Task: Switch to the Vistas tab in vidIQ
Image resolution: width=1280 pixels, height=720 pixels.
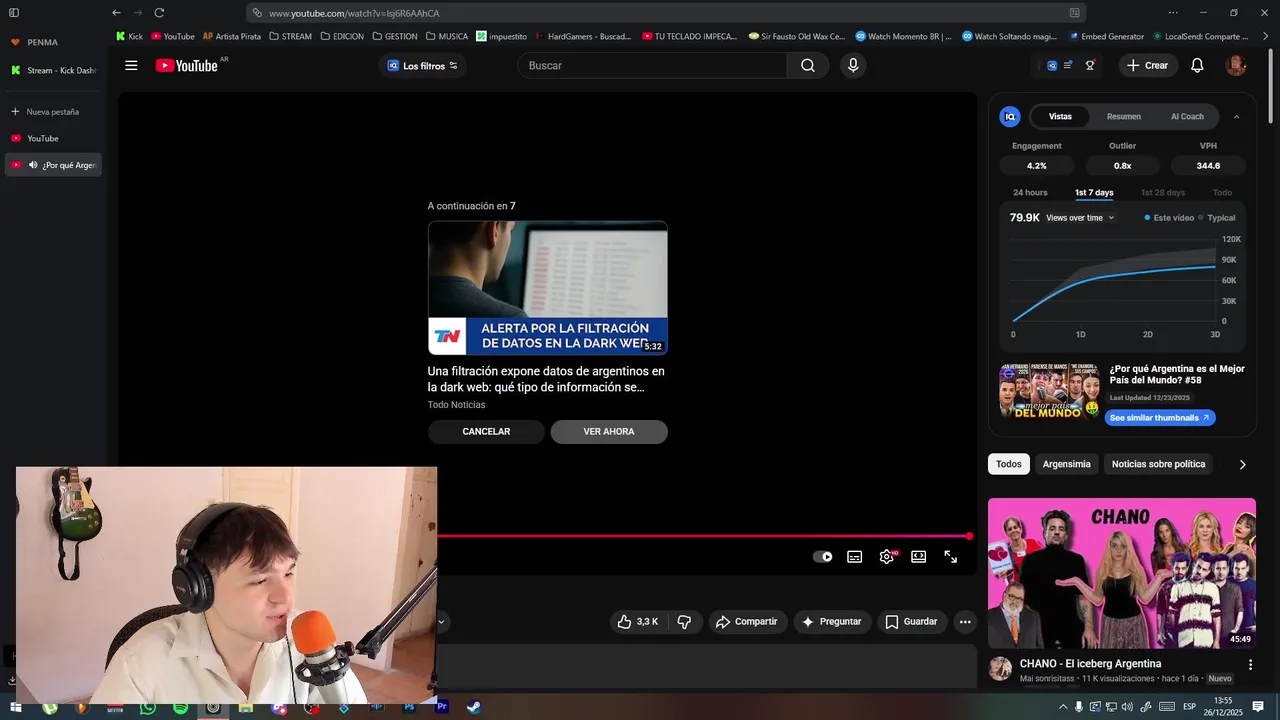Action: click(x=1060, y=117)
